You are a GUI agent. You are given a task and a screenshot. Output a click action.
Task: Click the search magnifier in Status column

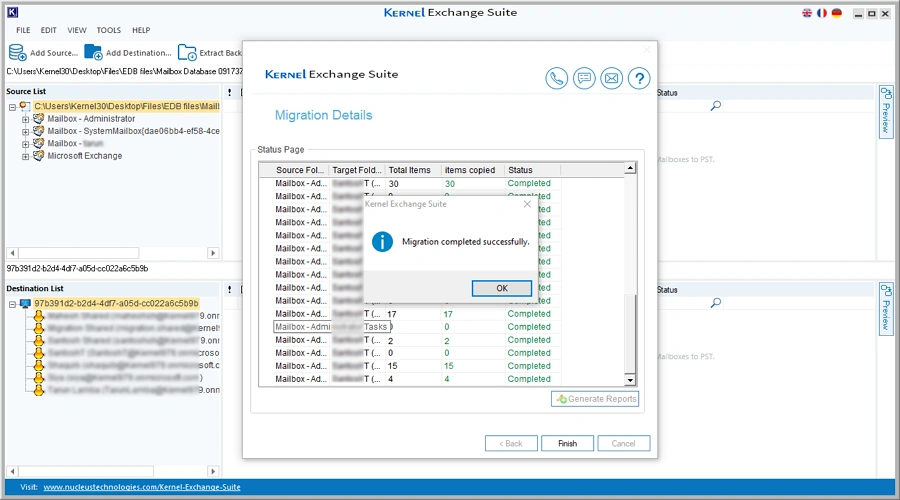coord(716,105)
